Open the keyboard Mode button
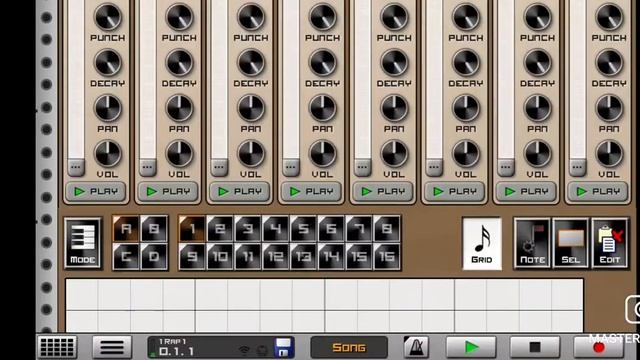The width and height of the screenshot is (640, 360). click(82, 243)
